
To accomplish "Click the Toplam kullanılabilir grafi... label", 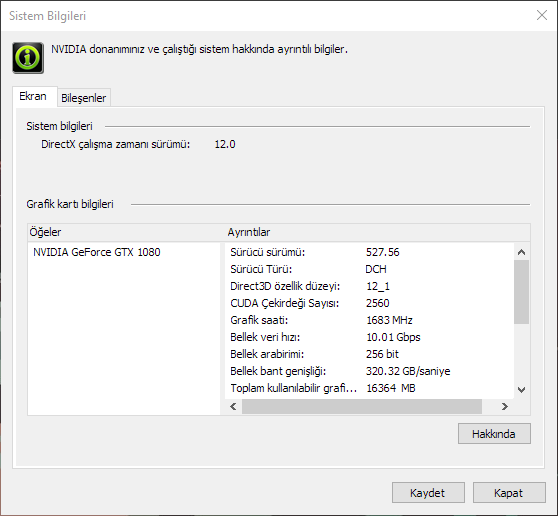I will (x=294, y=388).
